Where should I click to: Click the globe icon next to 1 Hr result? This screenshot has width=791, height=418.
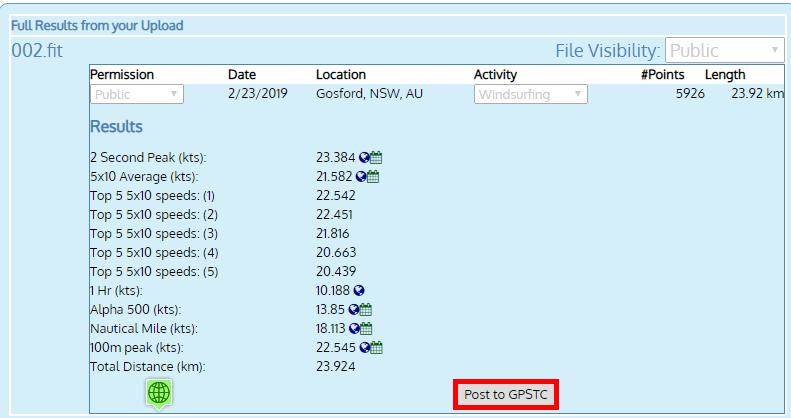359,291
